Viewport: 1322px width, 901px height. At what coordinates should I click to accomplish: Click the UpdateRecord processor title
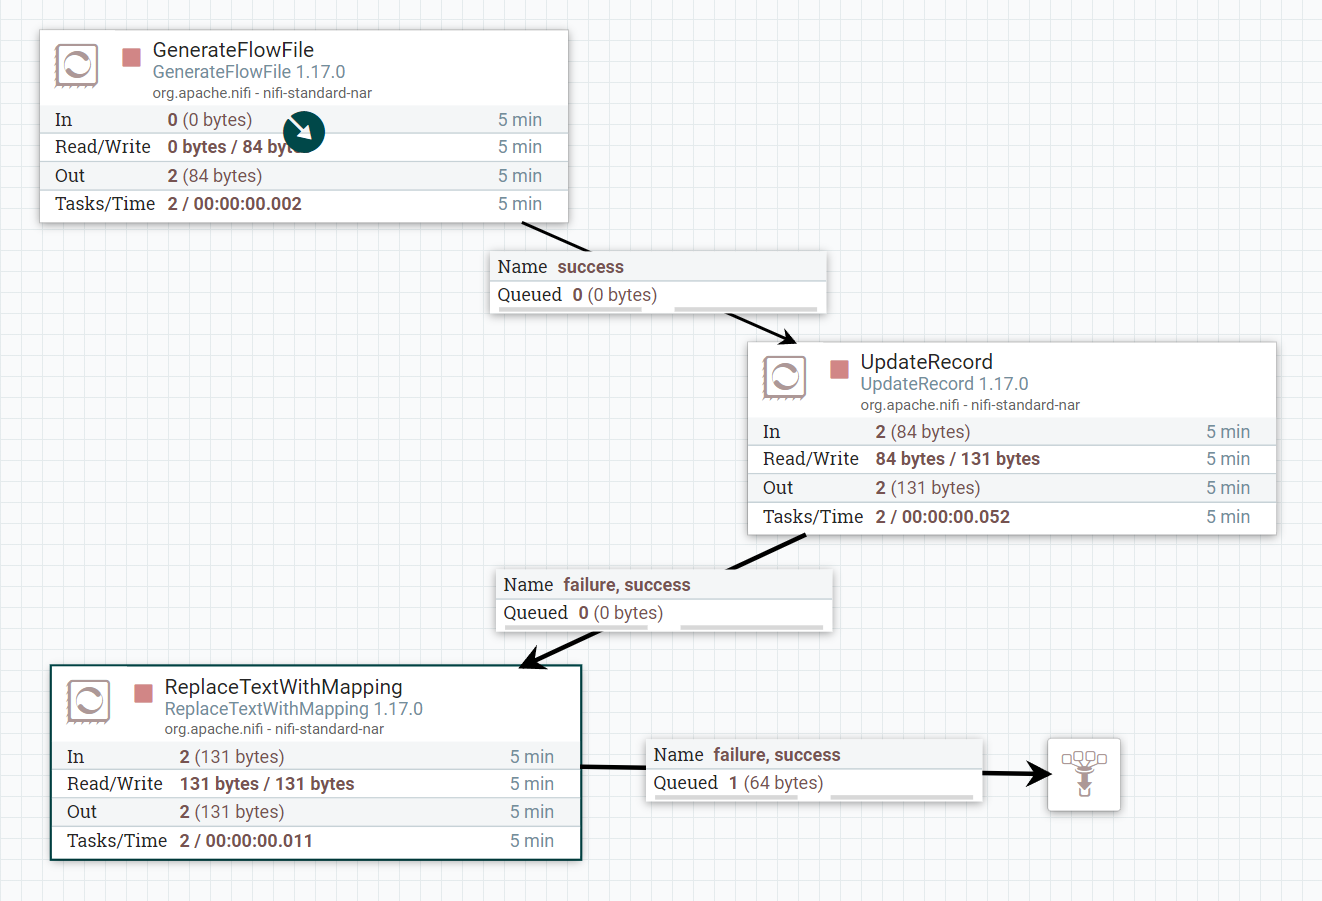[x=926, y=362]
